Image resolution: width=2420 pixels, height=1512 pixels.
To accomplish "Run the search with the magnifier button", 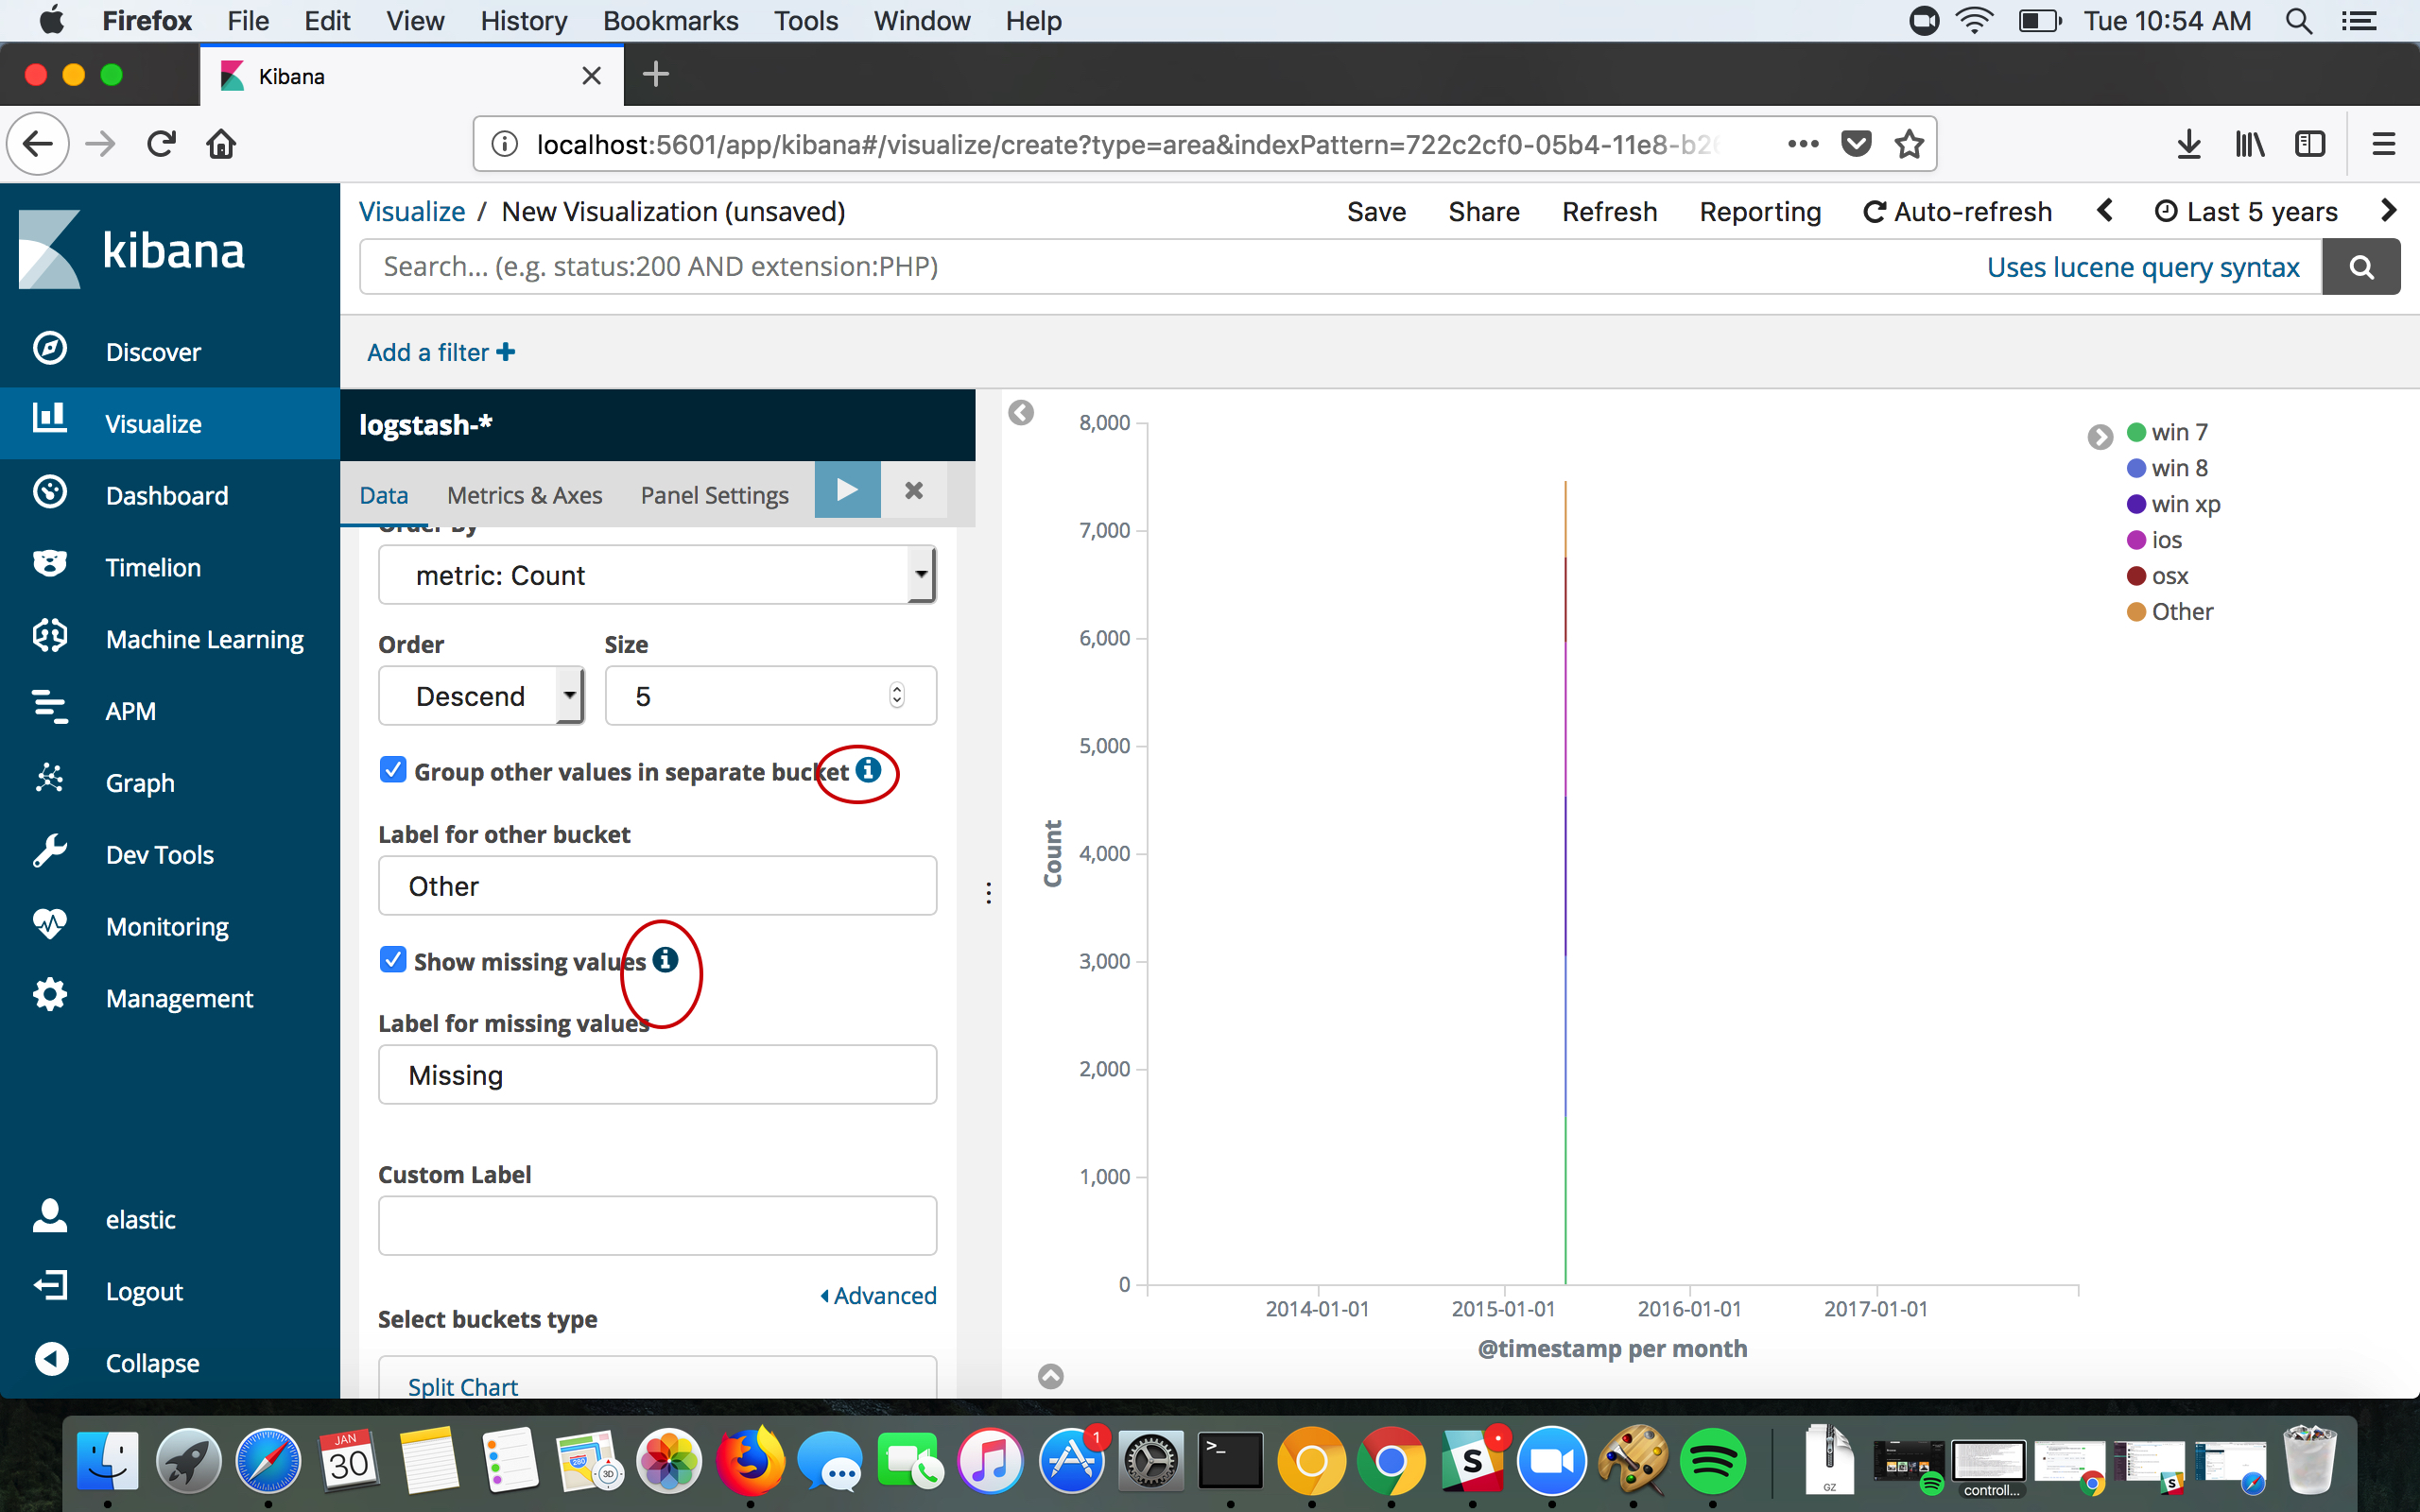I will (2361, 267).
